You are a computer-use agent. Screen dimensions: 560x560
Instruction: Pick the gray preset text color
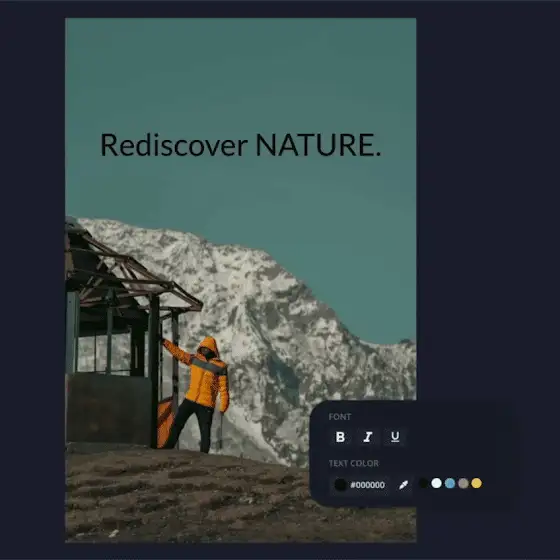(463, 483)
